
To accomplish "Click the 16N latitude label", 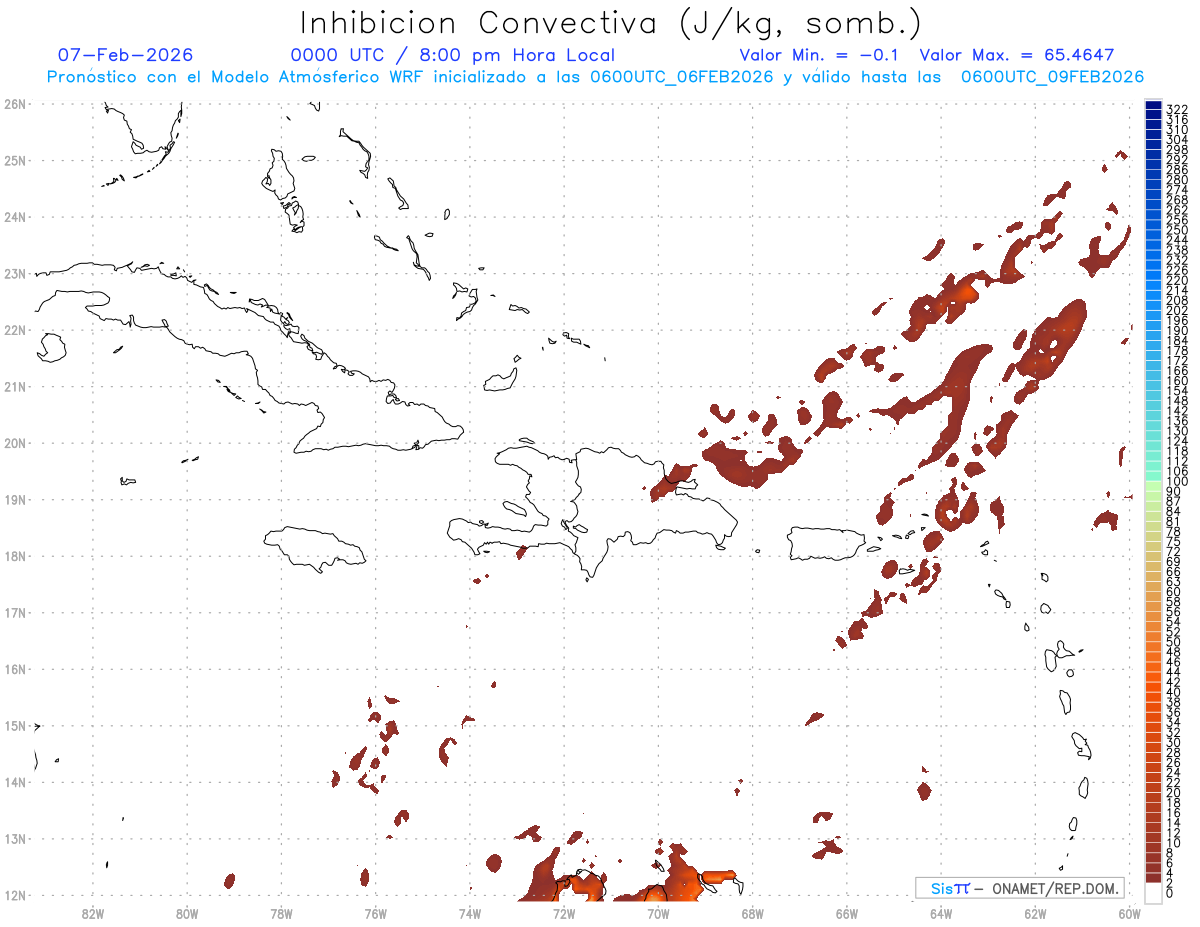I will [x=15, y=669].
